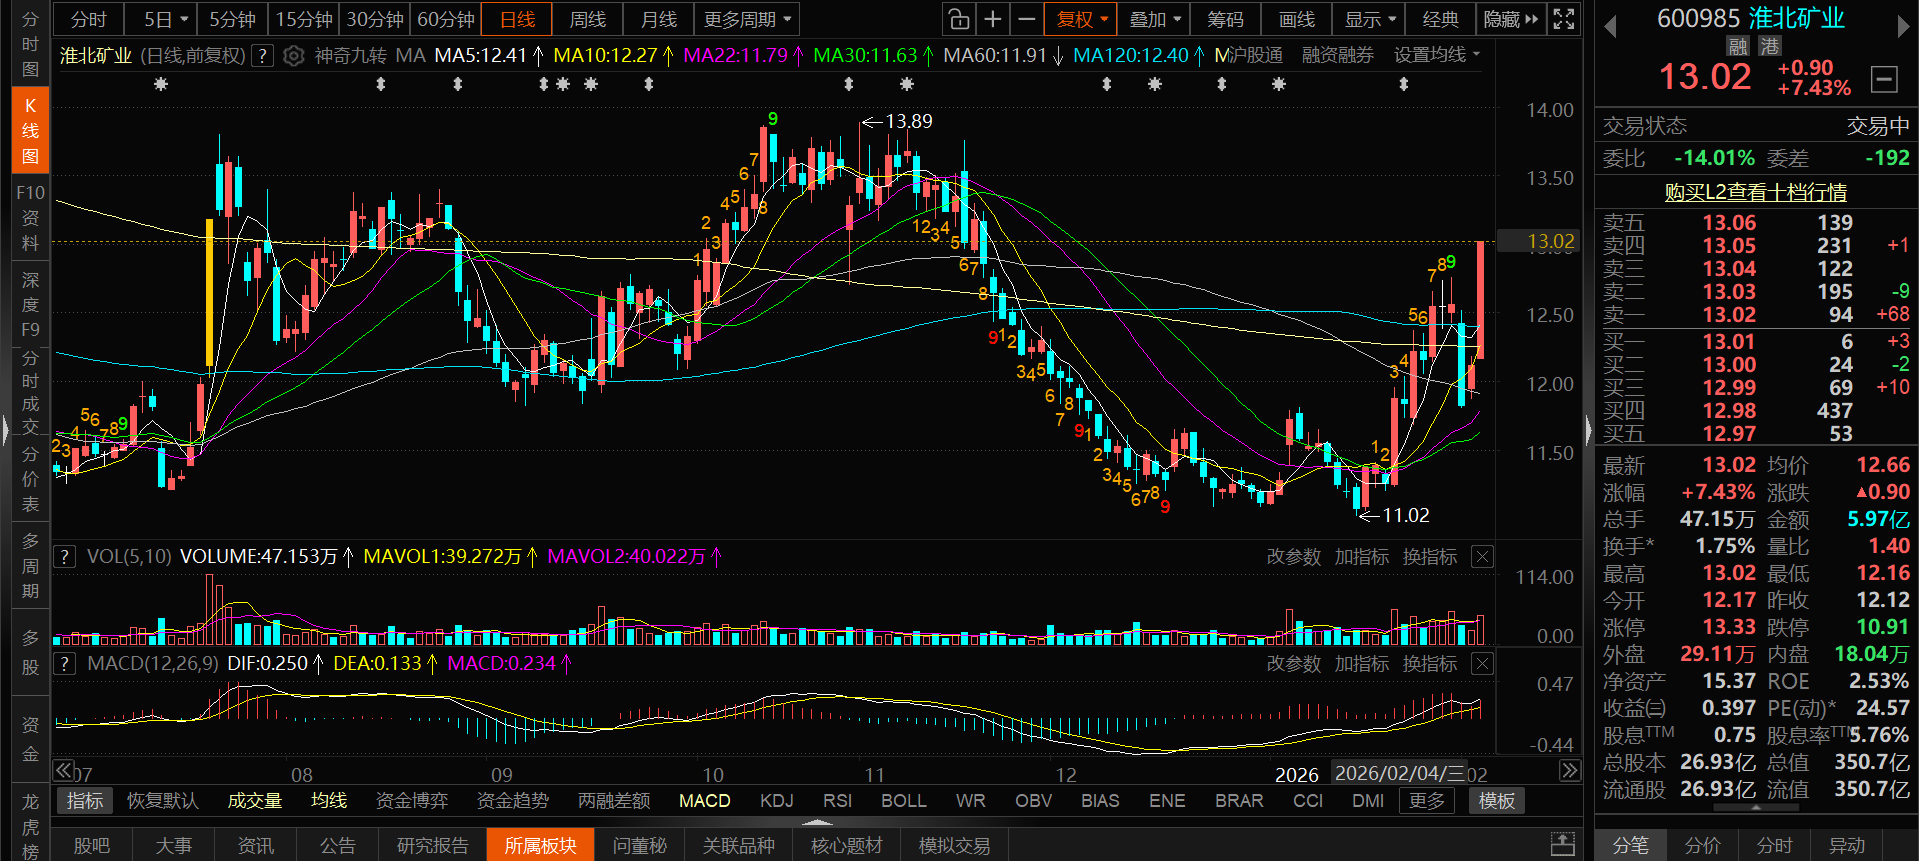Expand 更多周期 period dropdown

pyautogui.click(x=747, y=19)
